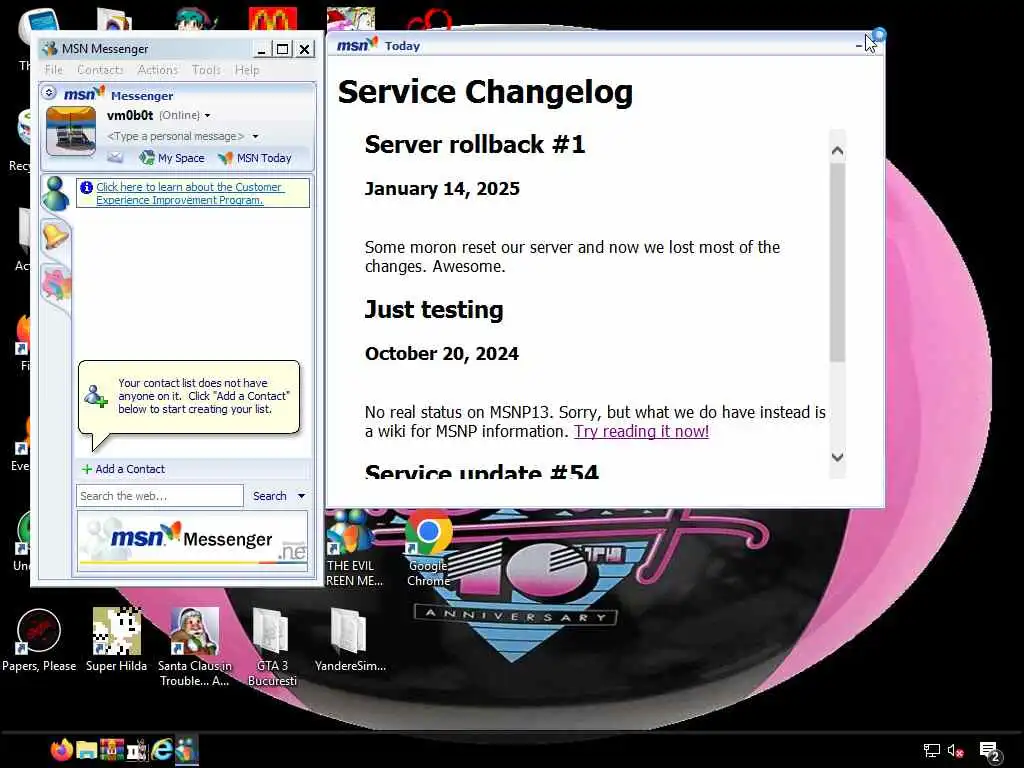
Task: Open the WinRAR taskbar icon
Action: click(112, 750)
